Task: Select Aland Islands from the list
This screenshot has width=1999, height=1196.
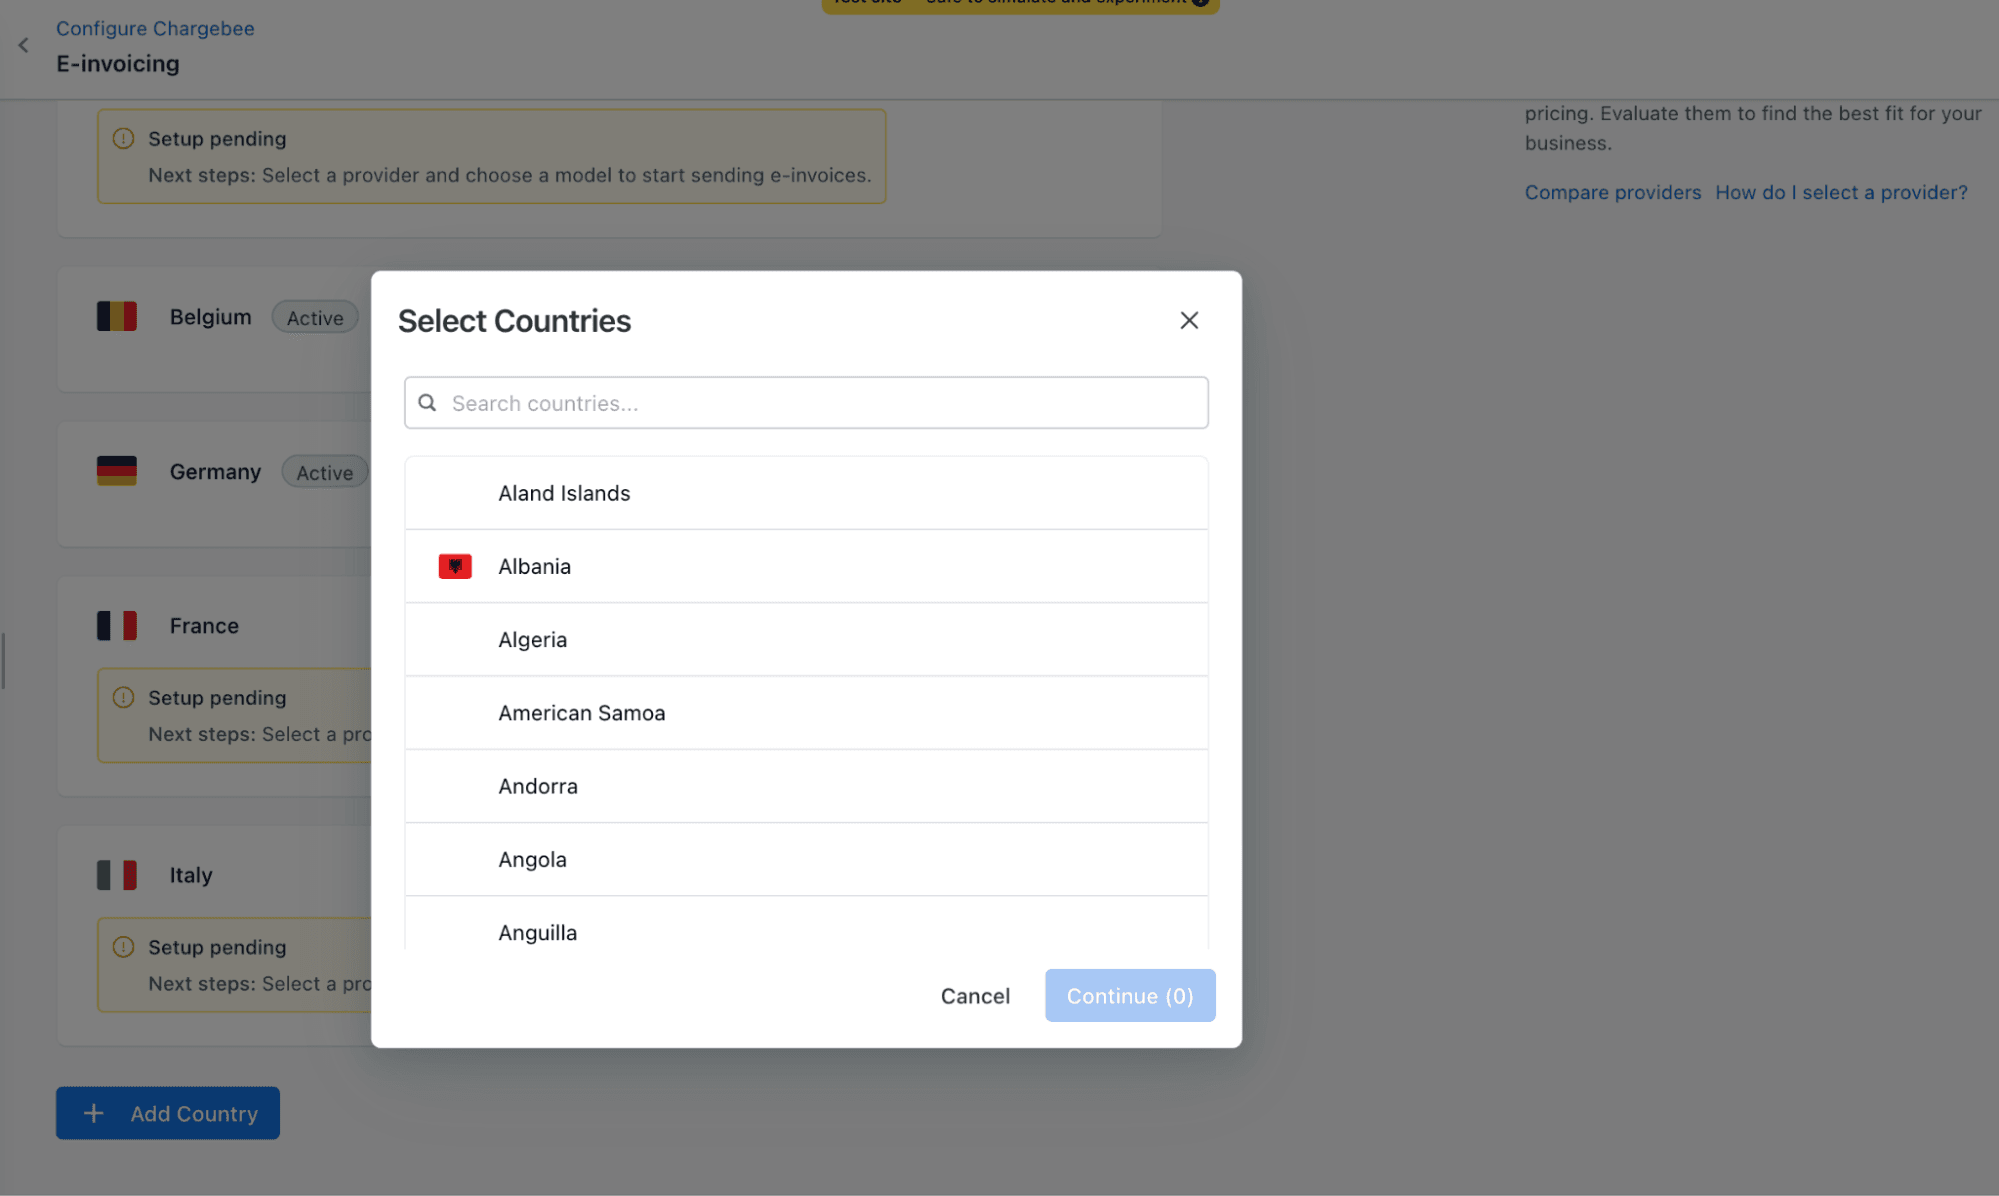Action: (x=564, y=493)
